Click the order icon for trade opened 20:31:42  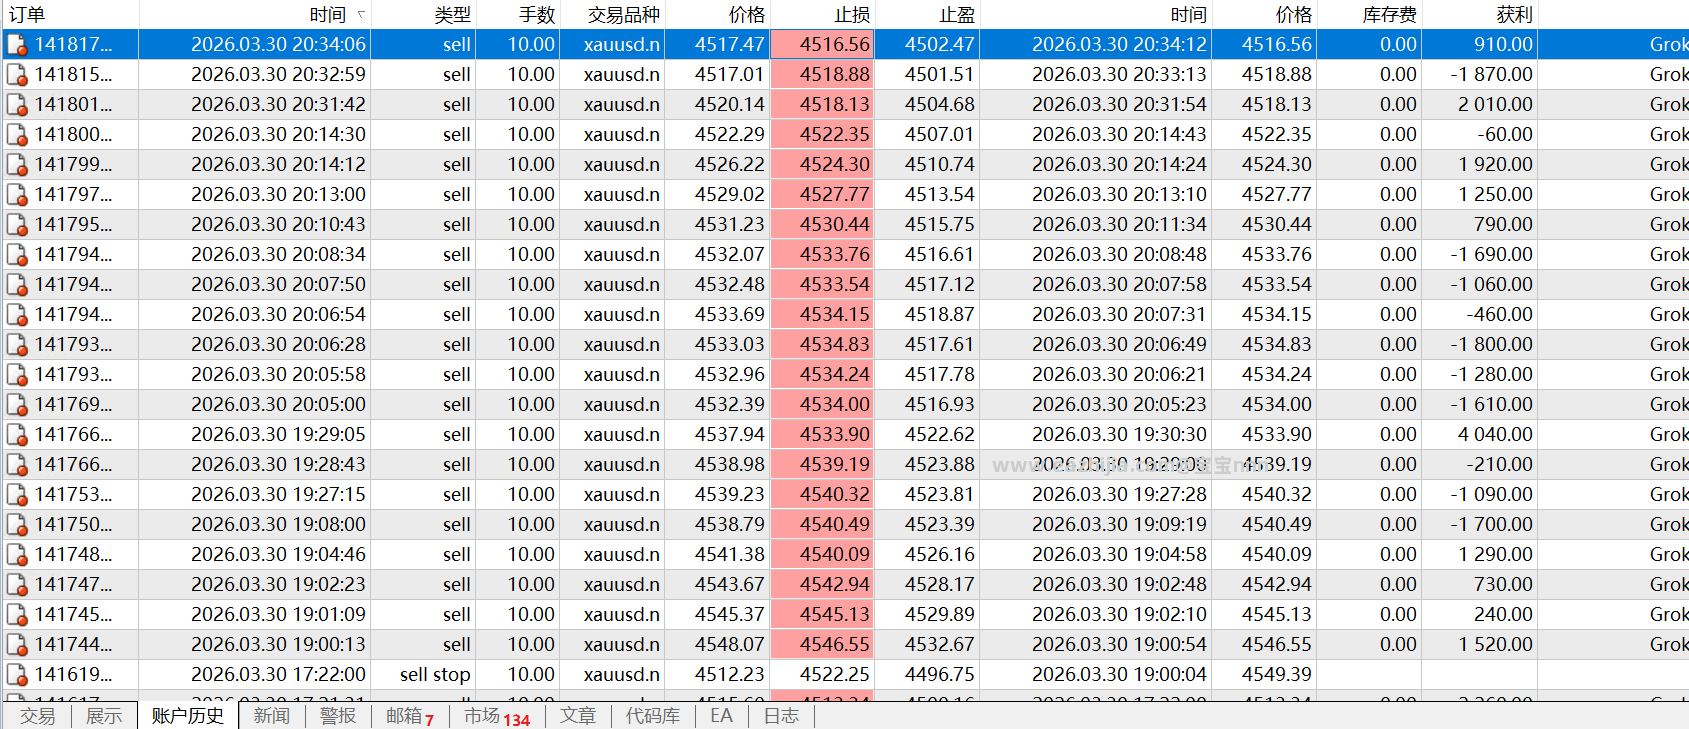tap(17, 105)
